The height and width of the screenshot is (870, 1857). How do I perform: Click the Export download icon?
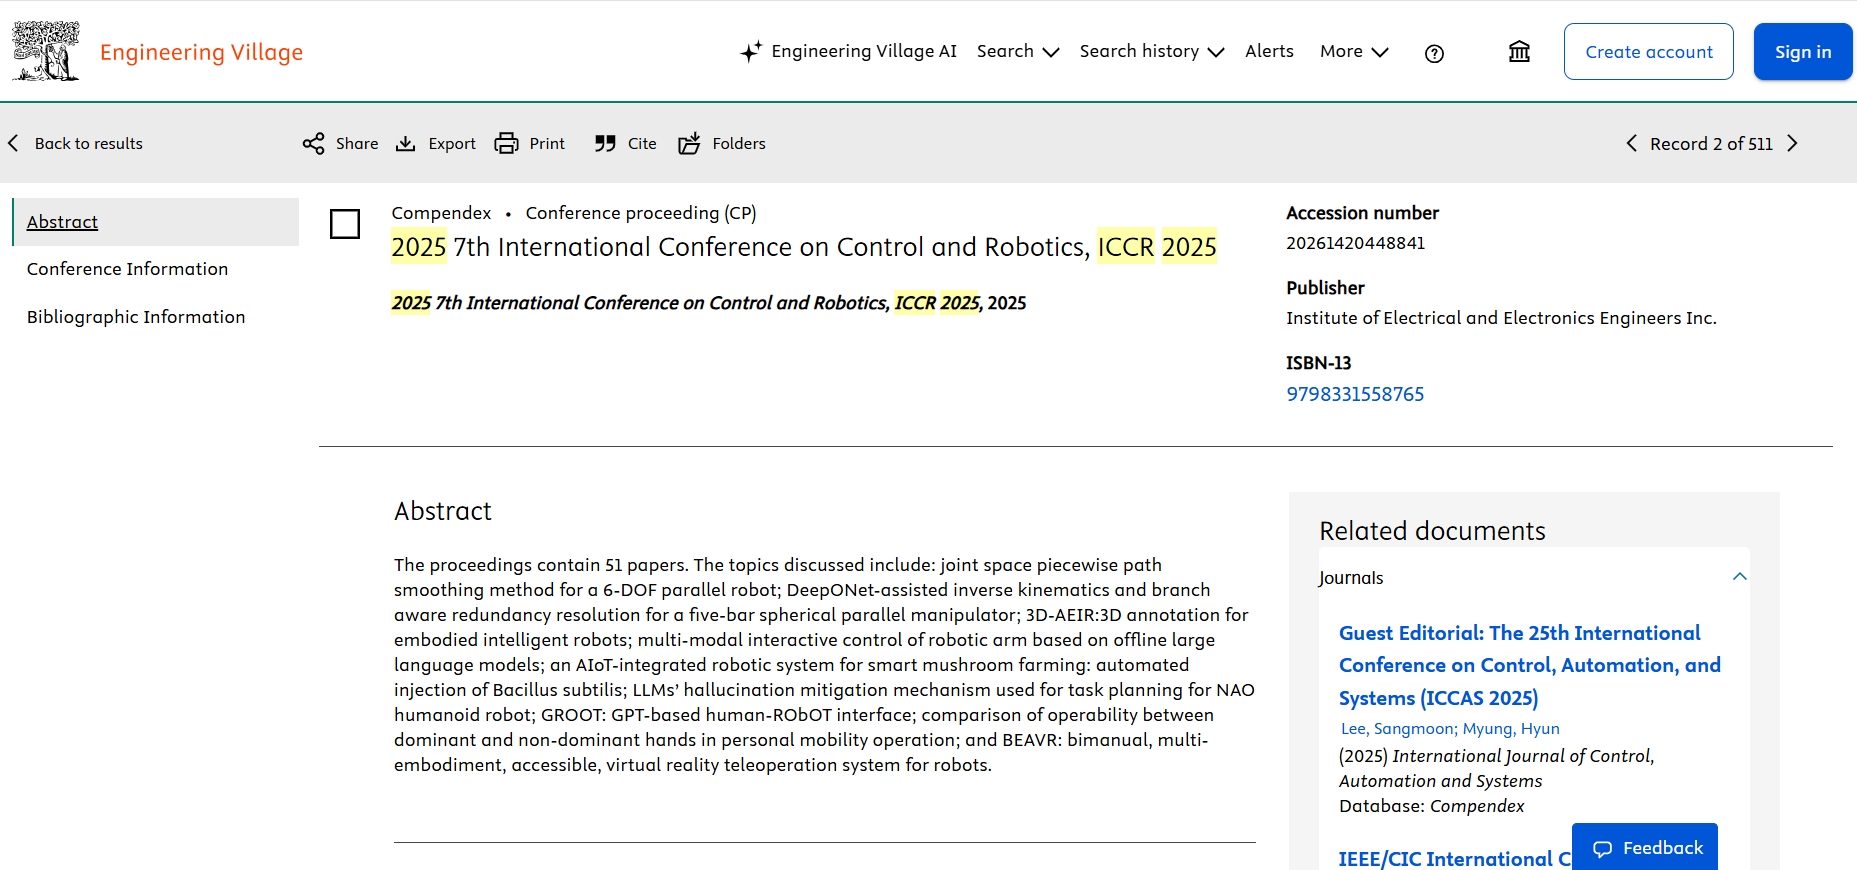[406, 144]
